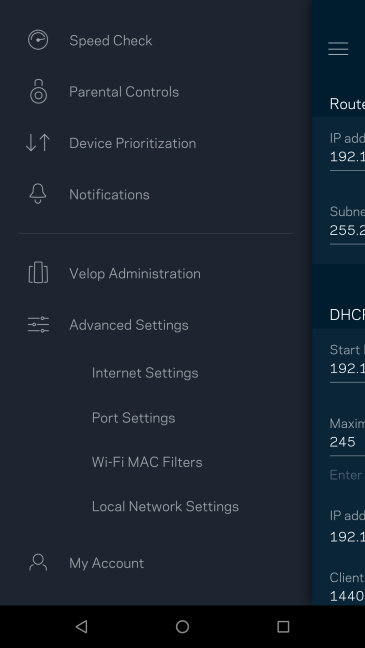Screen dimensions: 365x648
Task: Tap the maximum users field showing 245
Action: 347,442
